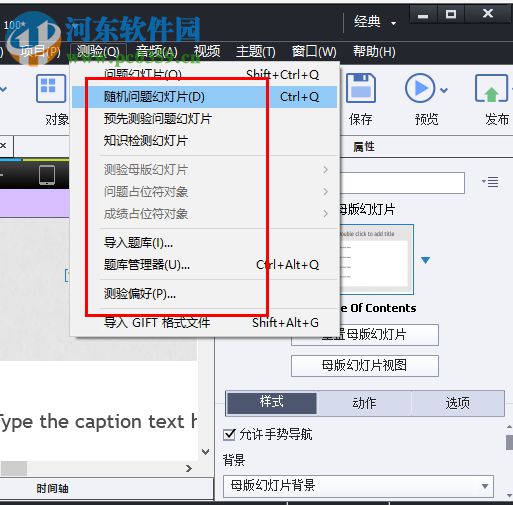Click the canvas vertical scroll down arrow
The width and height of the screenshot is (513, 505).
pos(206,452)
